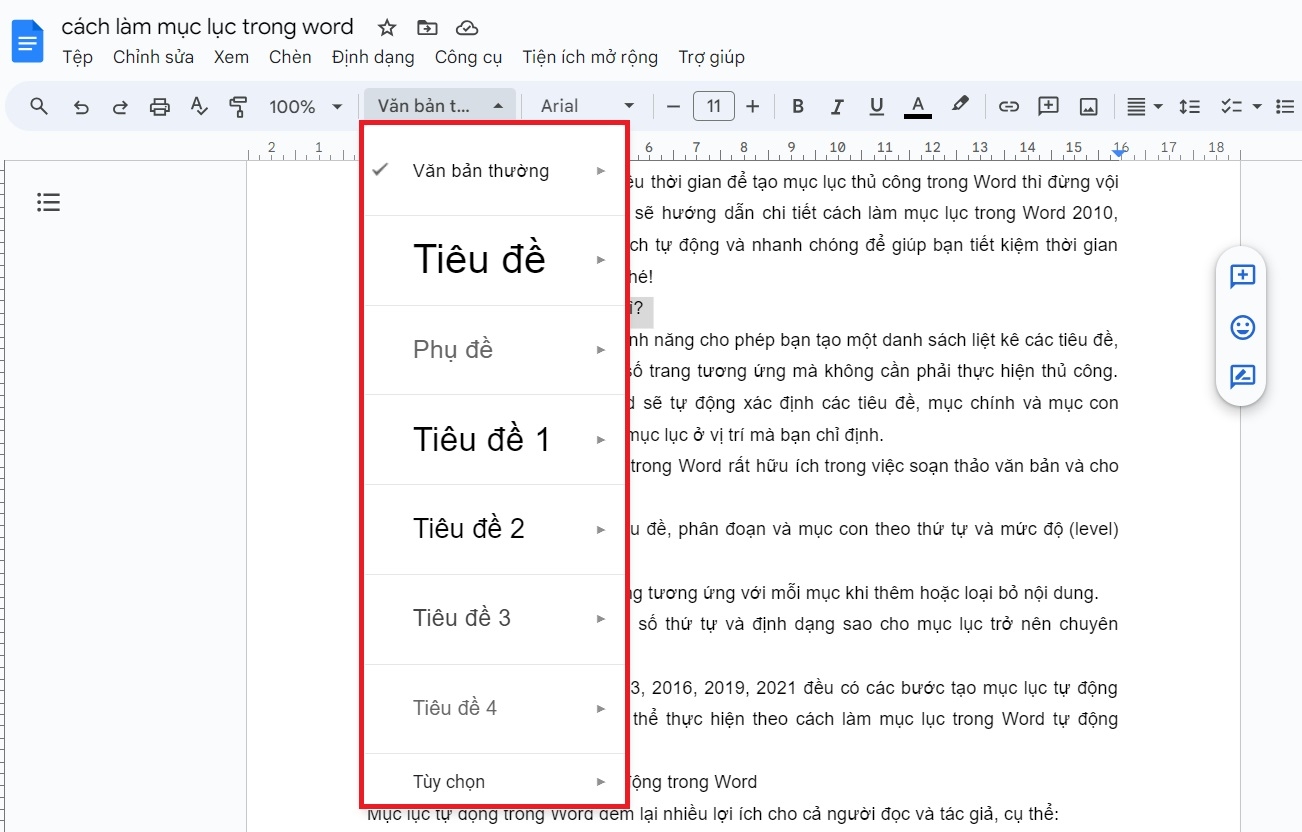
Task: Open the Xem menu
Action: click(231, 57)
